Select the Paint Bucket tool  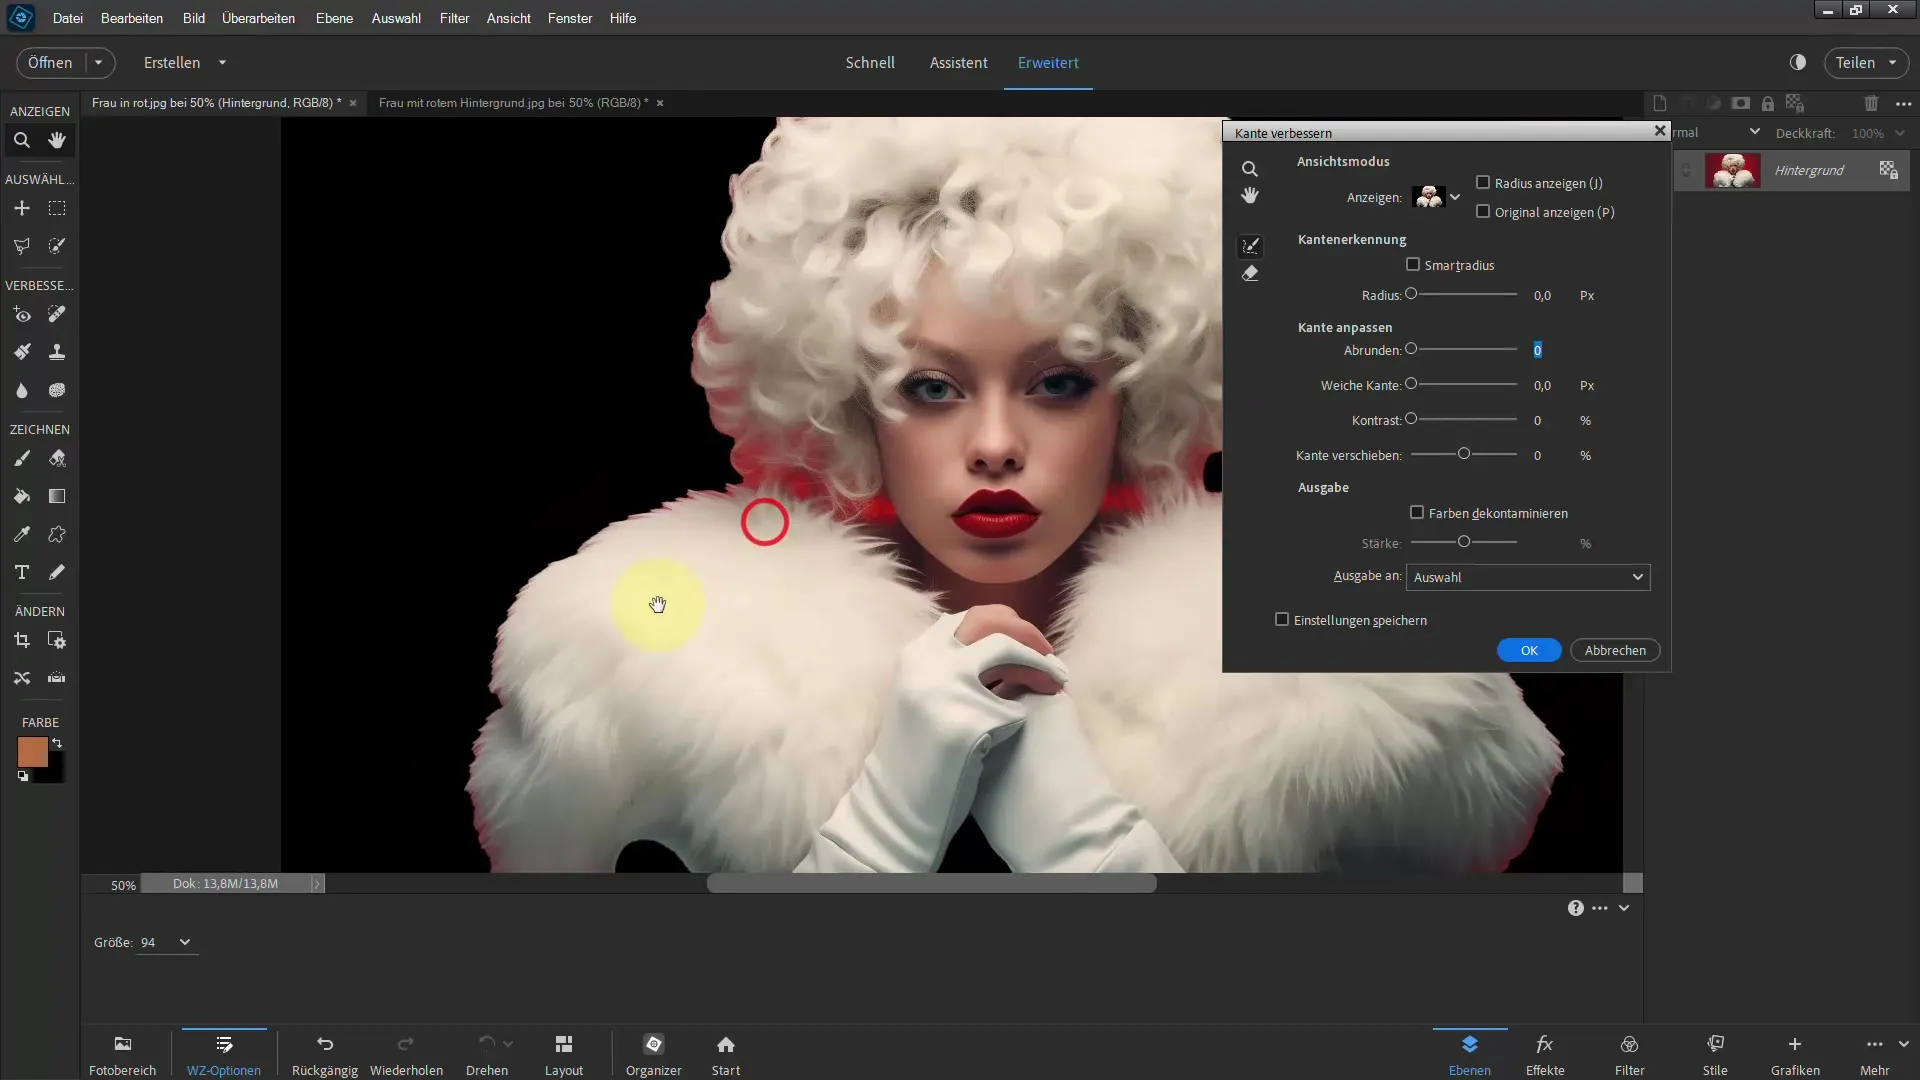tap(22, 497)
